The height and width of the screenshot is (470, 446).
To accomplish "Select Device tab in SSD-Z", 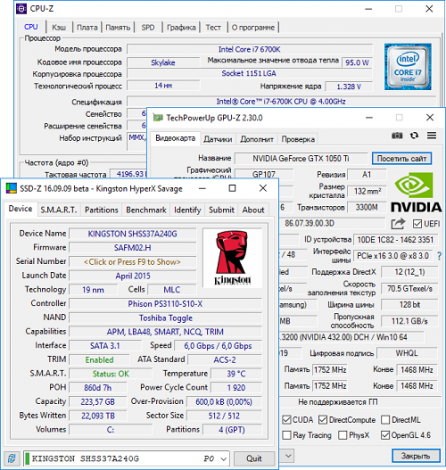I will (x=20, y=209).
